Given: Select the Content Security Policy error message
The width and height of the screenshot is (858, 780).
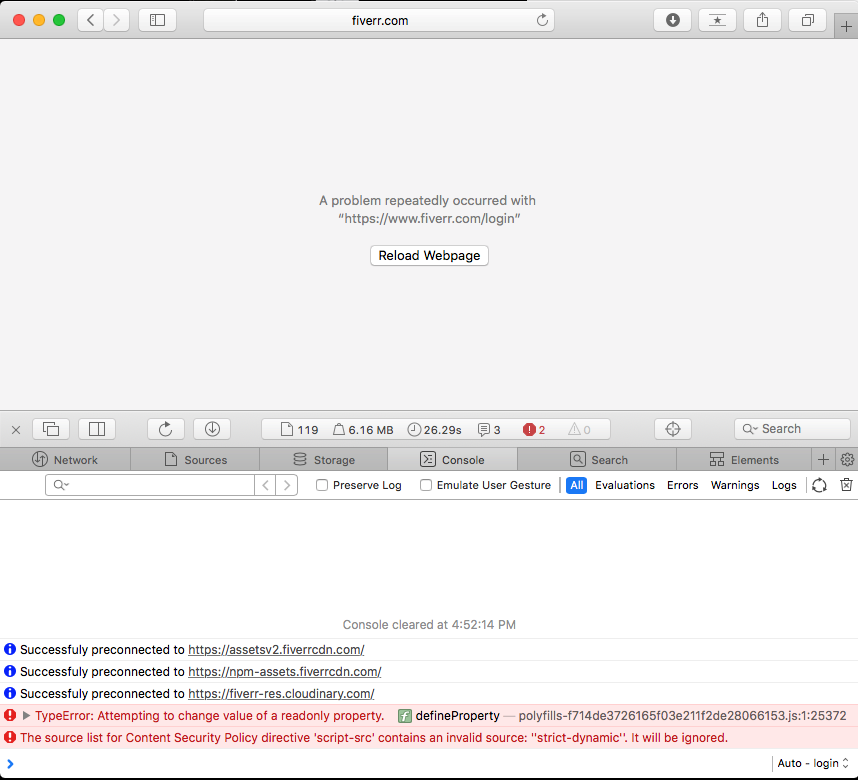Looking at the screenshot, I should (x=374, y=738).
